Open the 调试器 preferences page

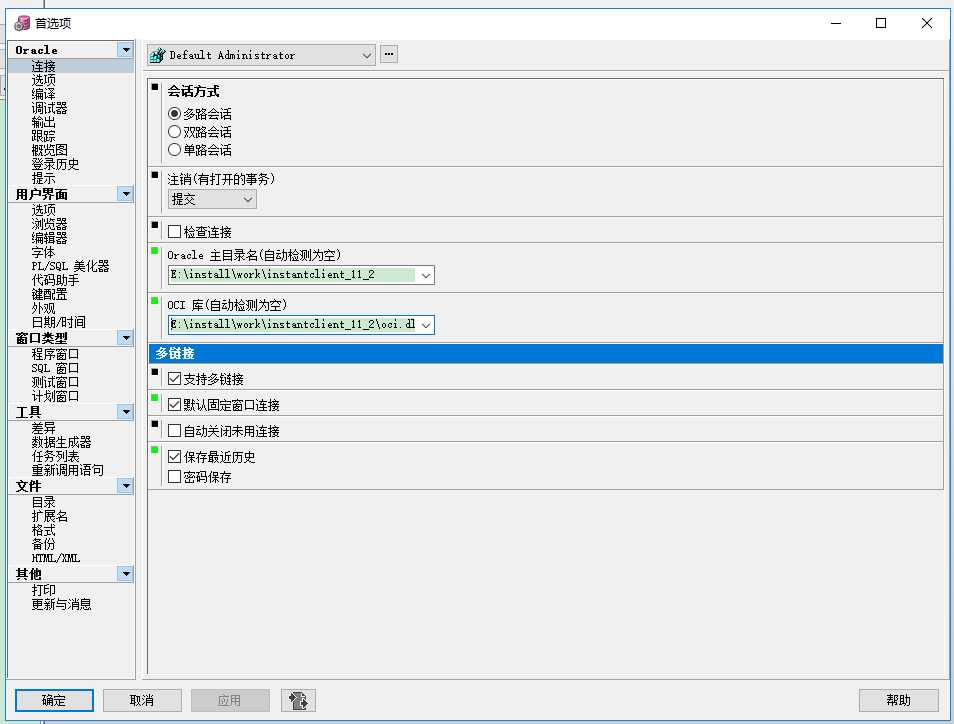click(x=49, y=108)
